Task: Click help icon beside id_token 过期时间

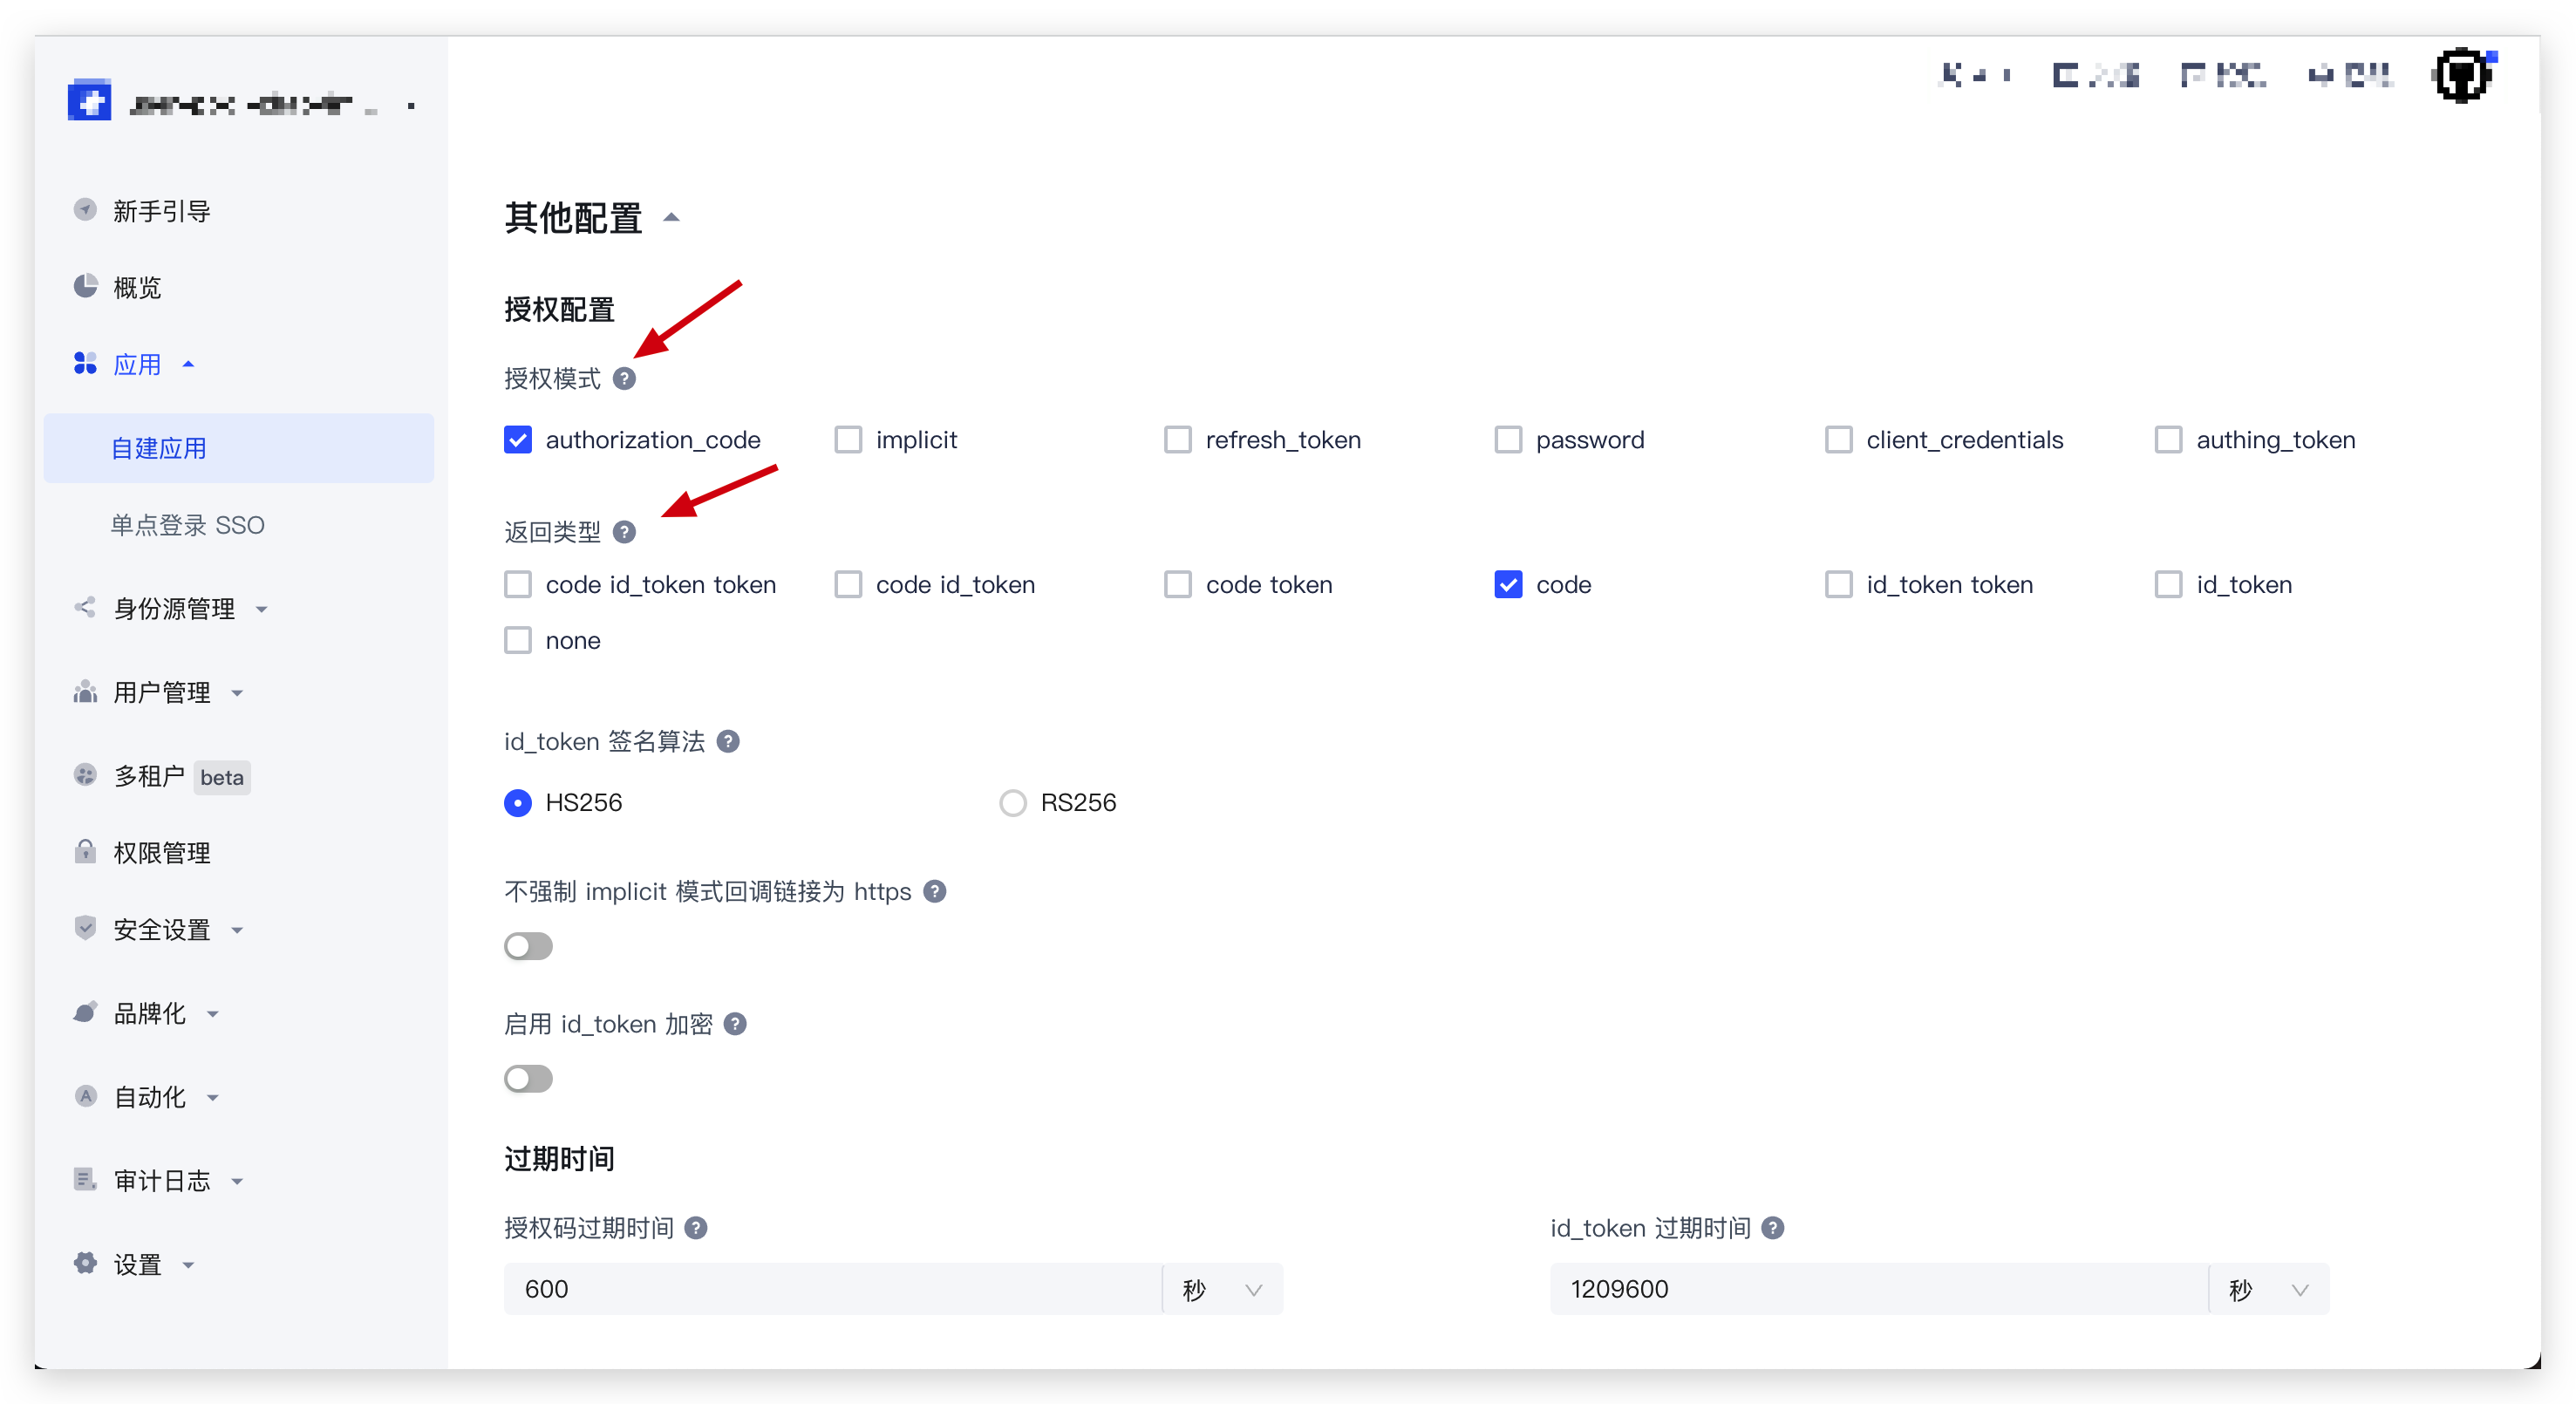Action: (x=1772, y=1228)
